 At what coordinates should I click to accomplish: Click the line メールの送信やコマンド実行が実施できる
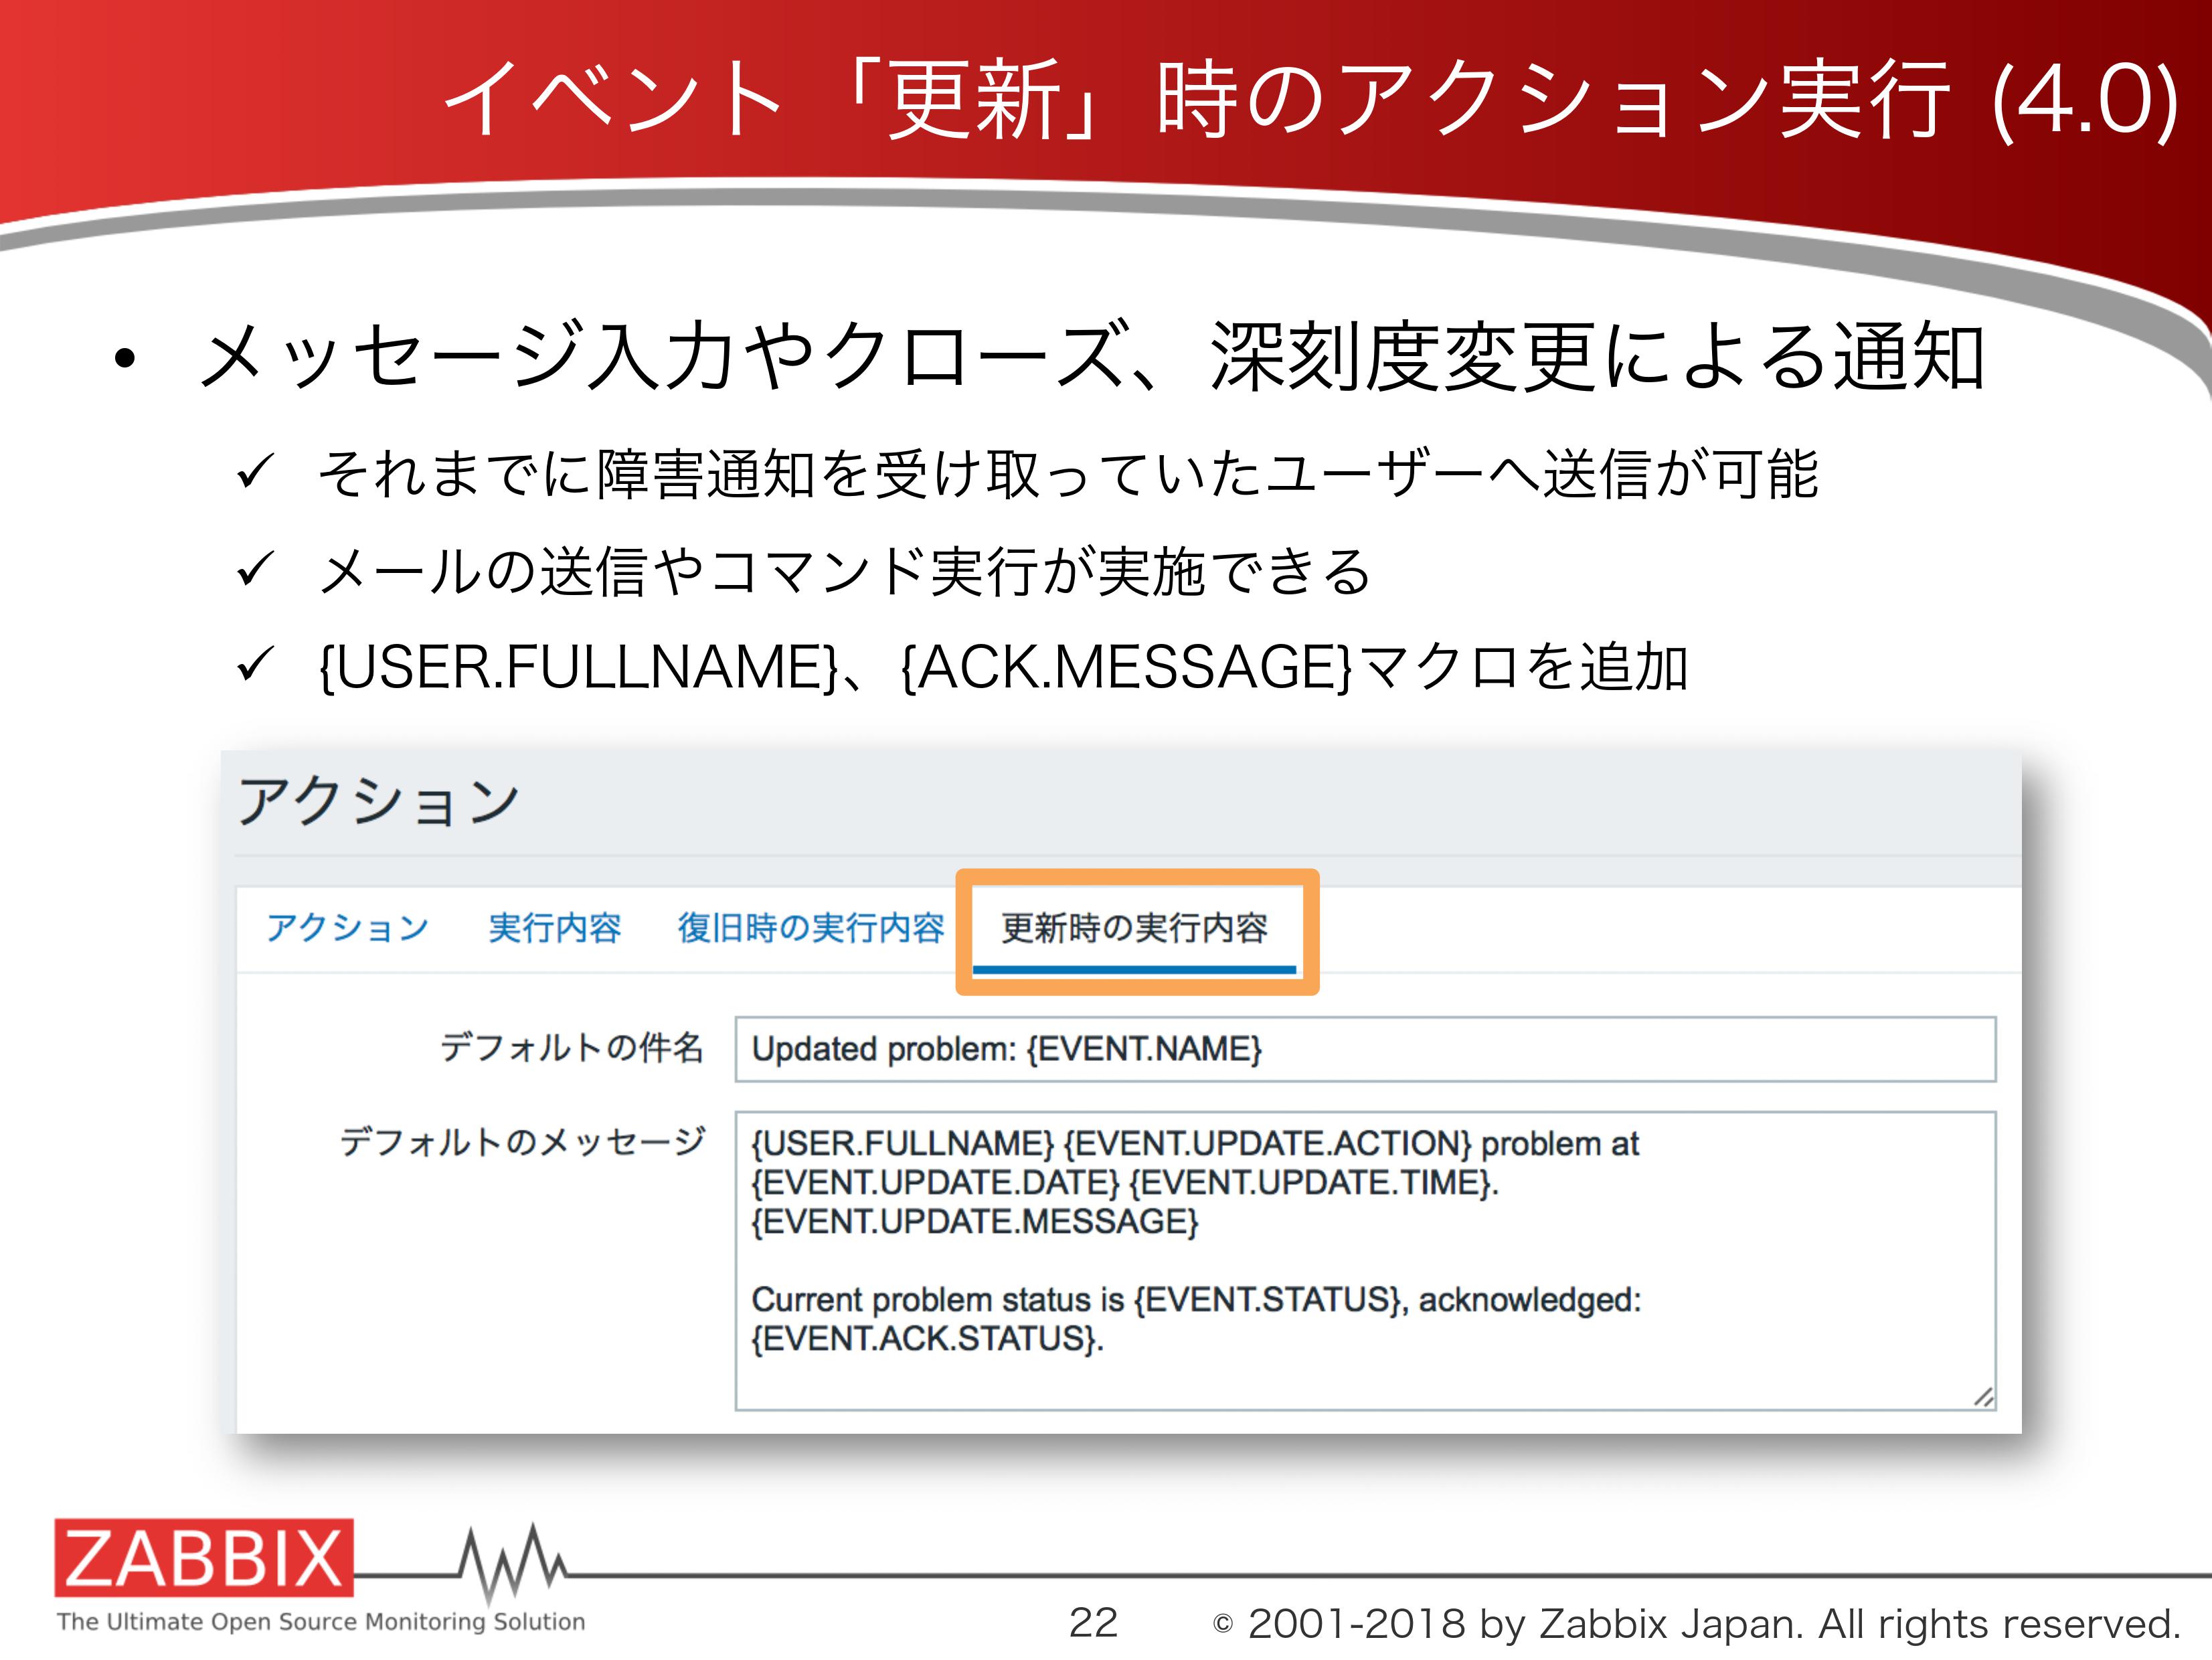(844, 571)
